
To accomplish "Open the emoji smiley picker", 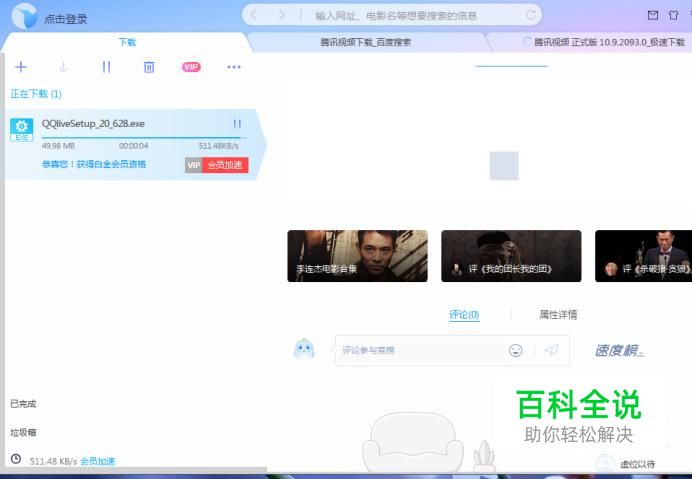I will point(515,351).
